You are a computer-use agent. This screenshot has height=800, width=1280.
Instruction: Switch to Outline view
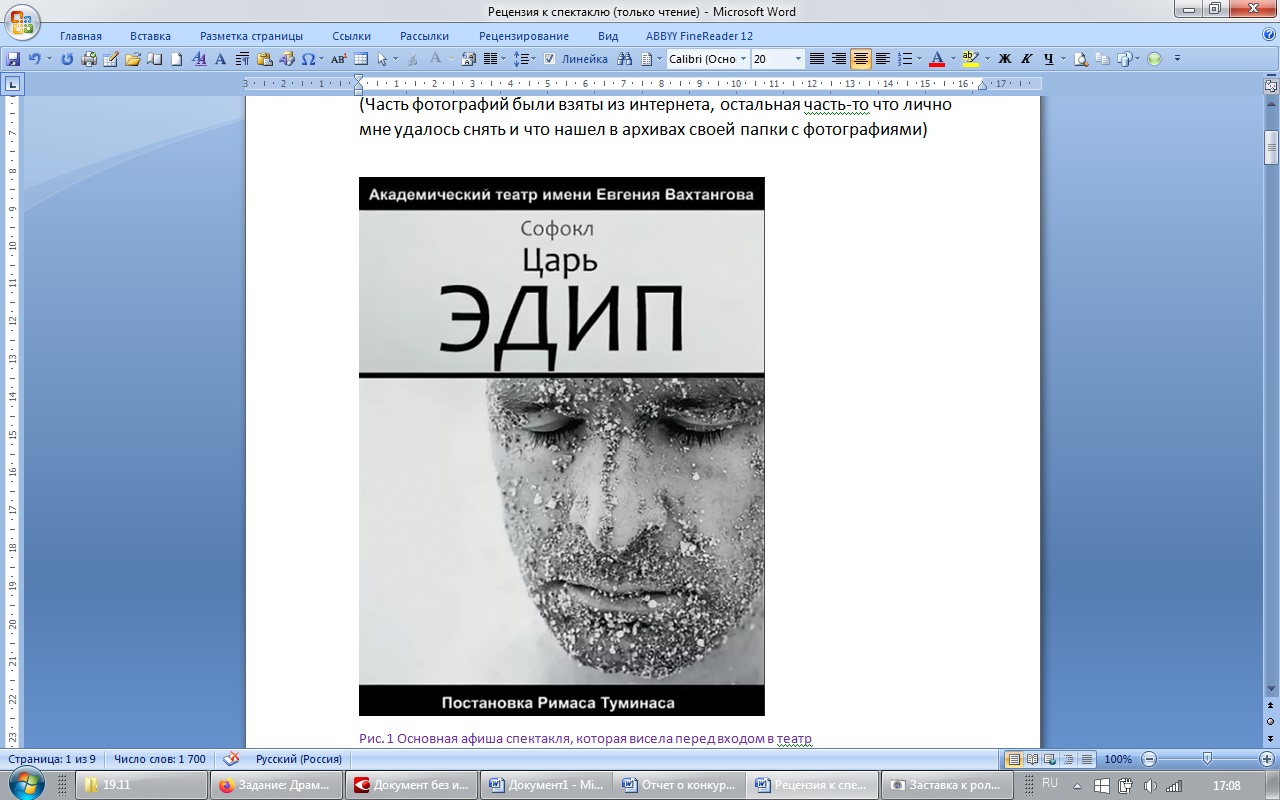(x=1069, y=759)
